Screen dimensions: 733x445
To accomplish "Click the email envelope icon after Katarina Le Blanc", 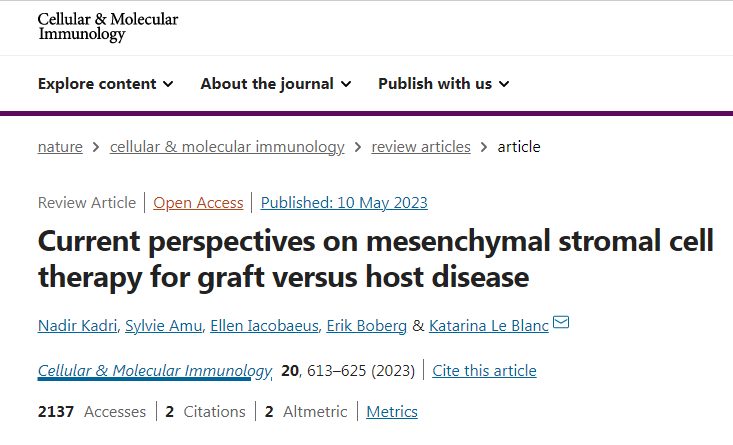I will click(561, 322).
